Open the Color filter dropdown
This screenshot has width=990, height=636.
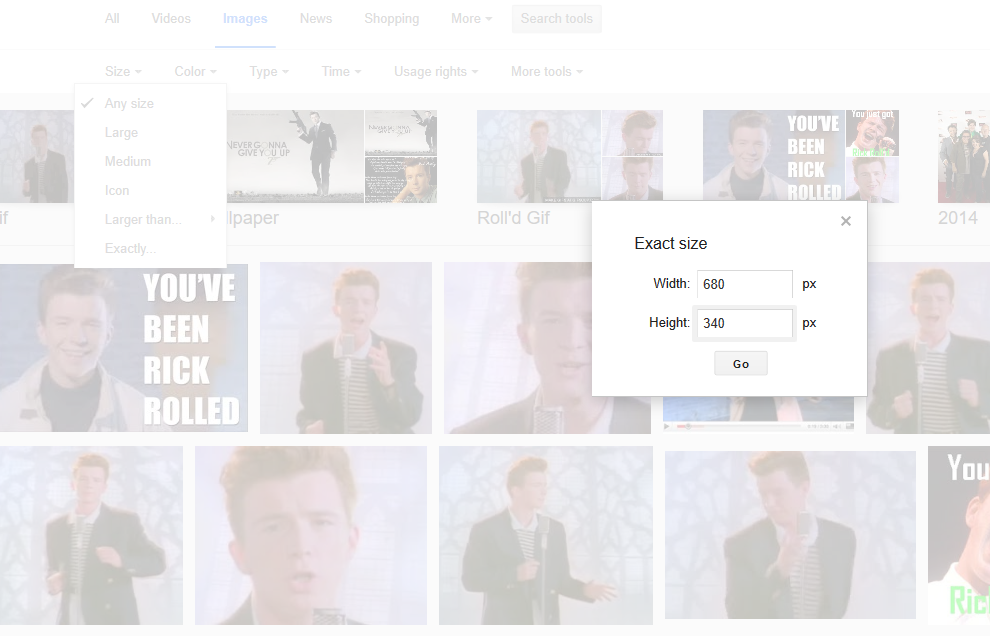click(195, 71)
